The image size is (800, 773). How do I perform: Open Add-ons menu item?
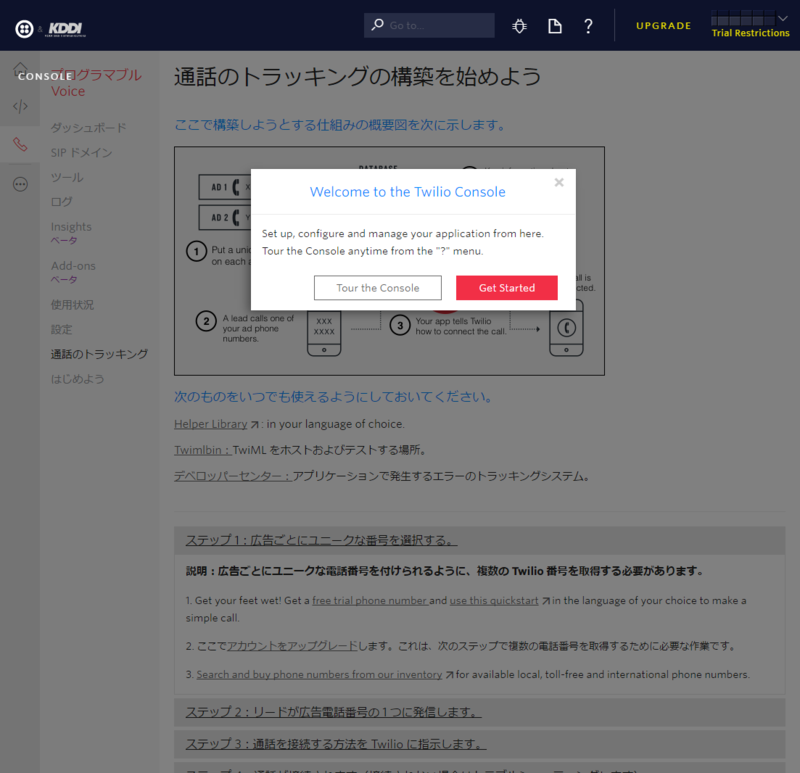tap(73, 266)
